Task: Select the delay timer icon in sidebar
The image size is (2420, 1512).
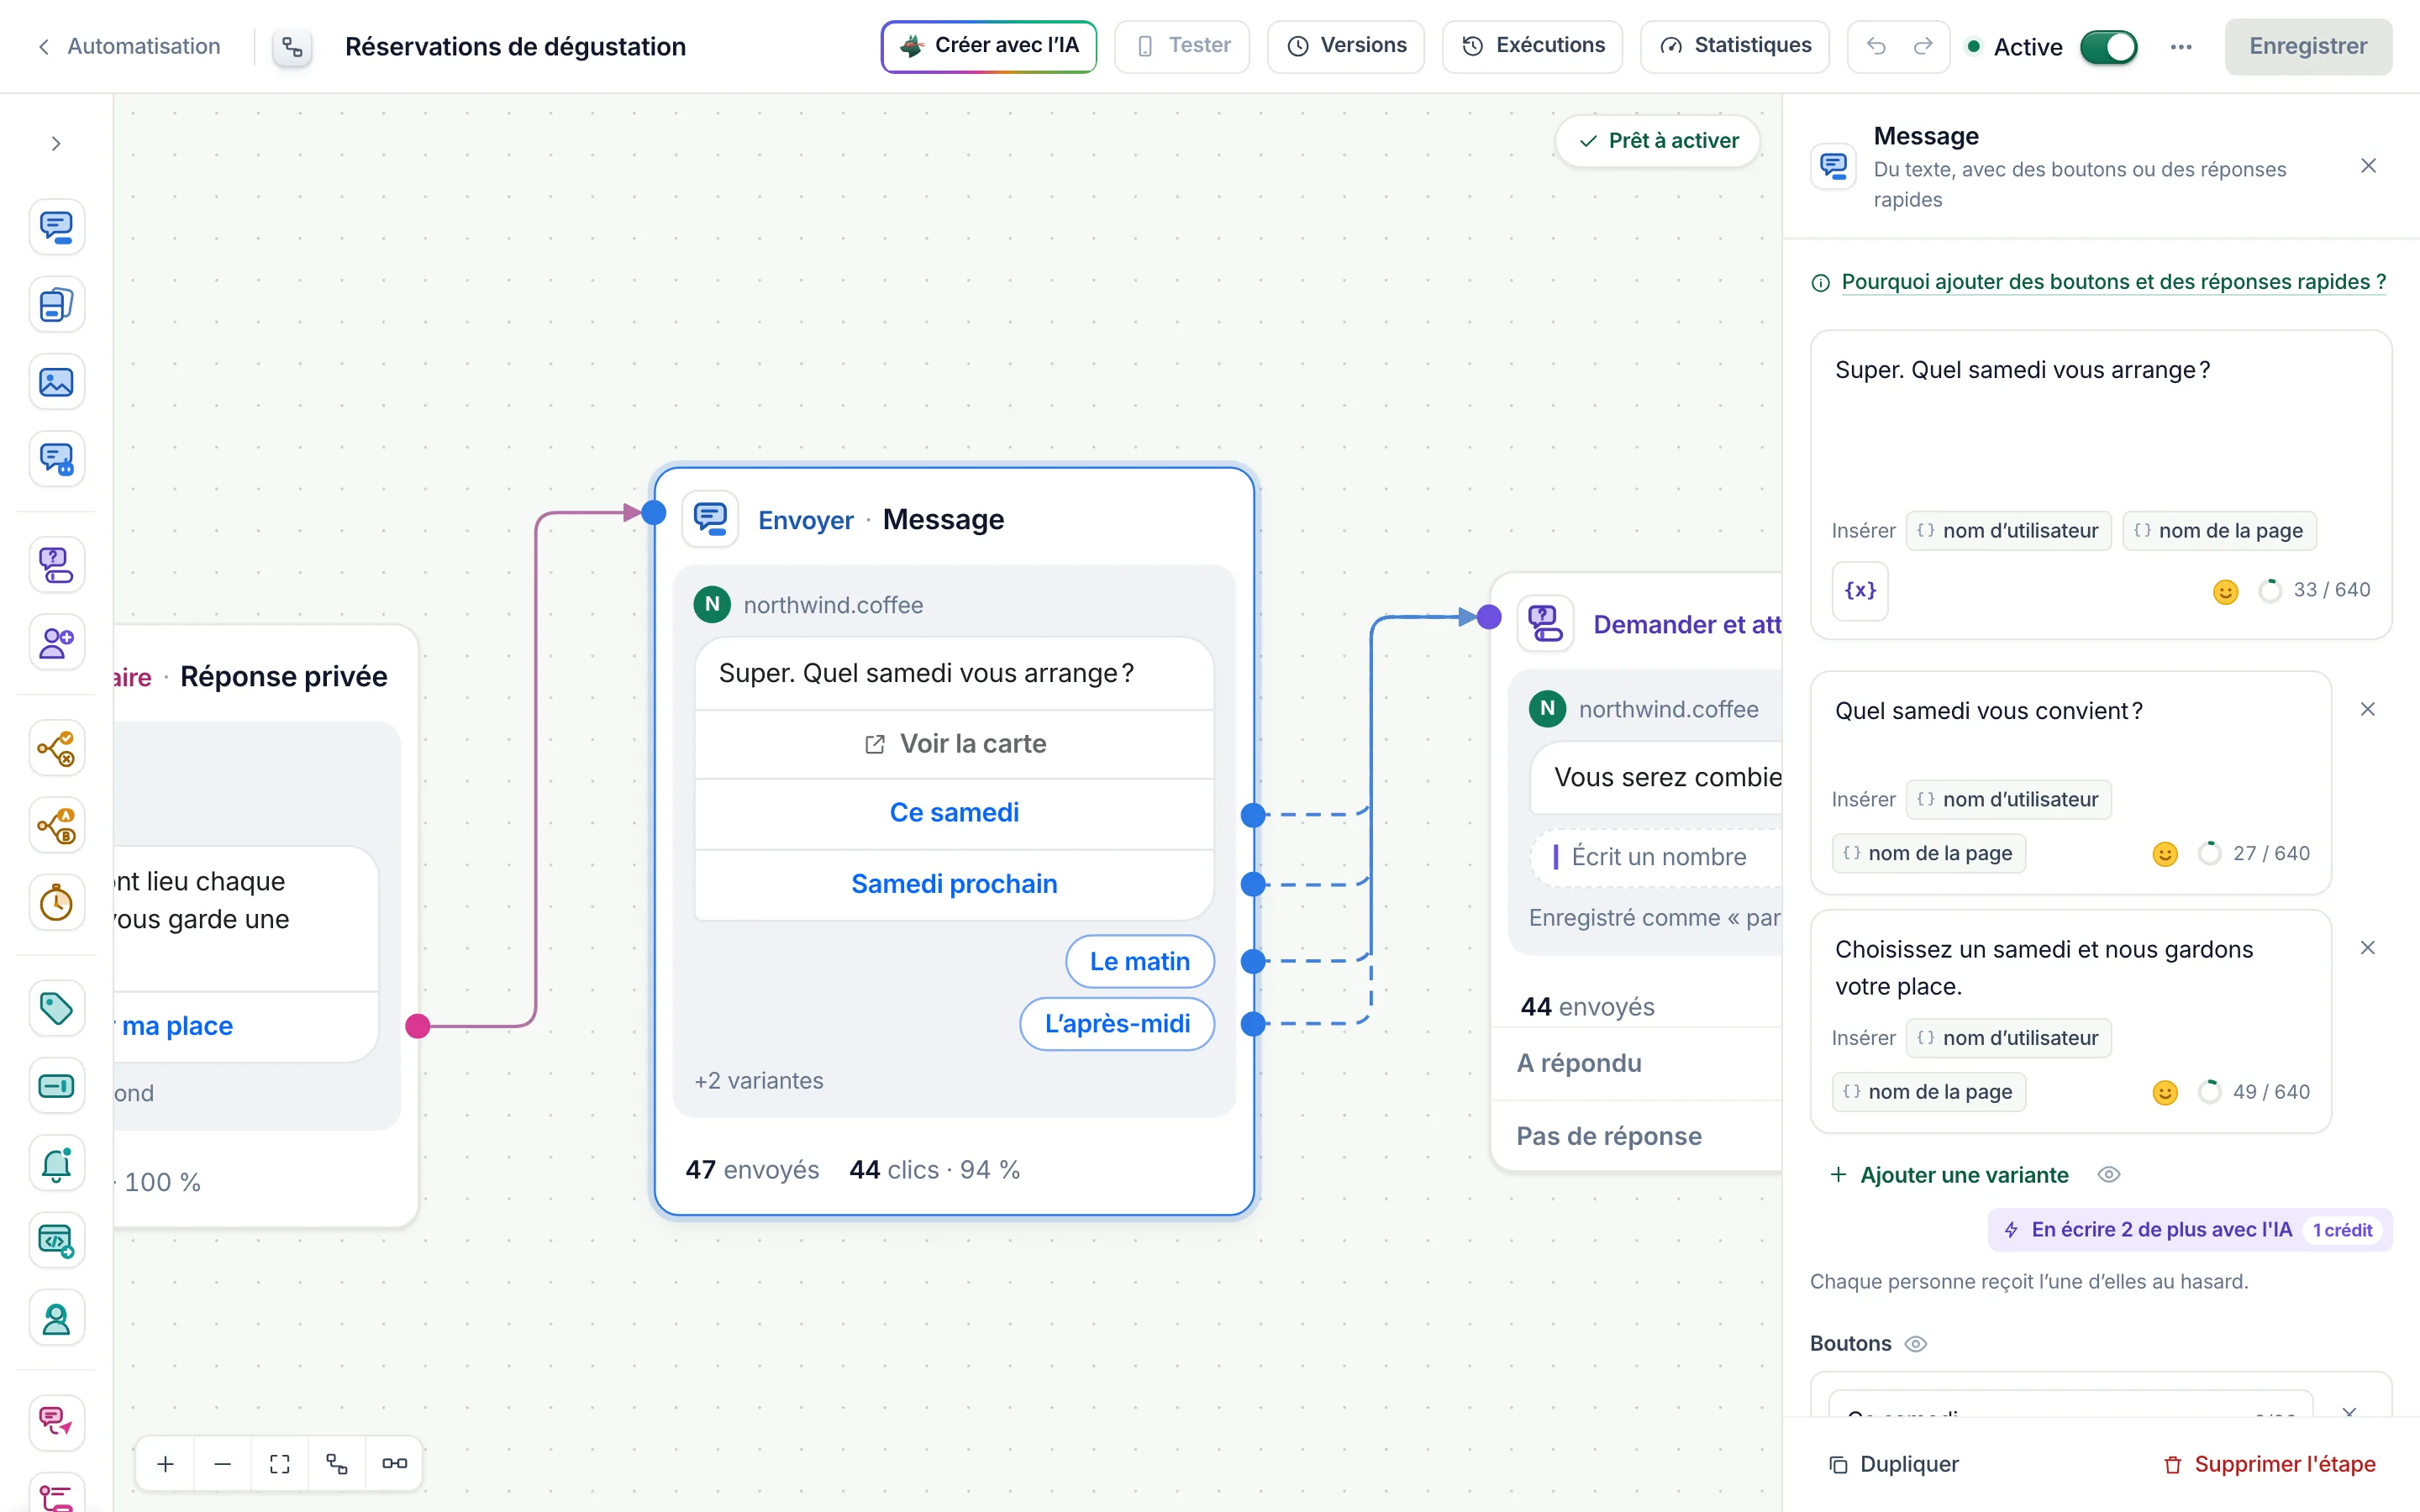Action: (56, 903)
